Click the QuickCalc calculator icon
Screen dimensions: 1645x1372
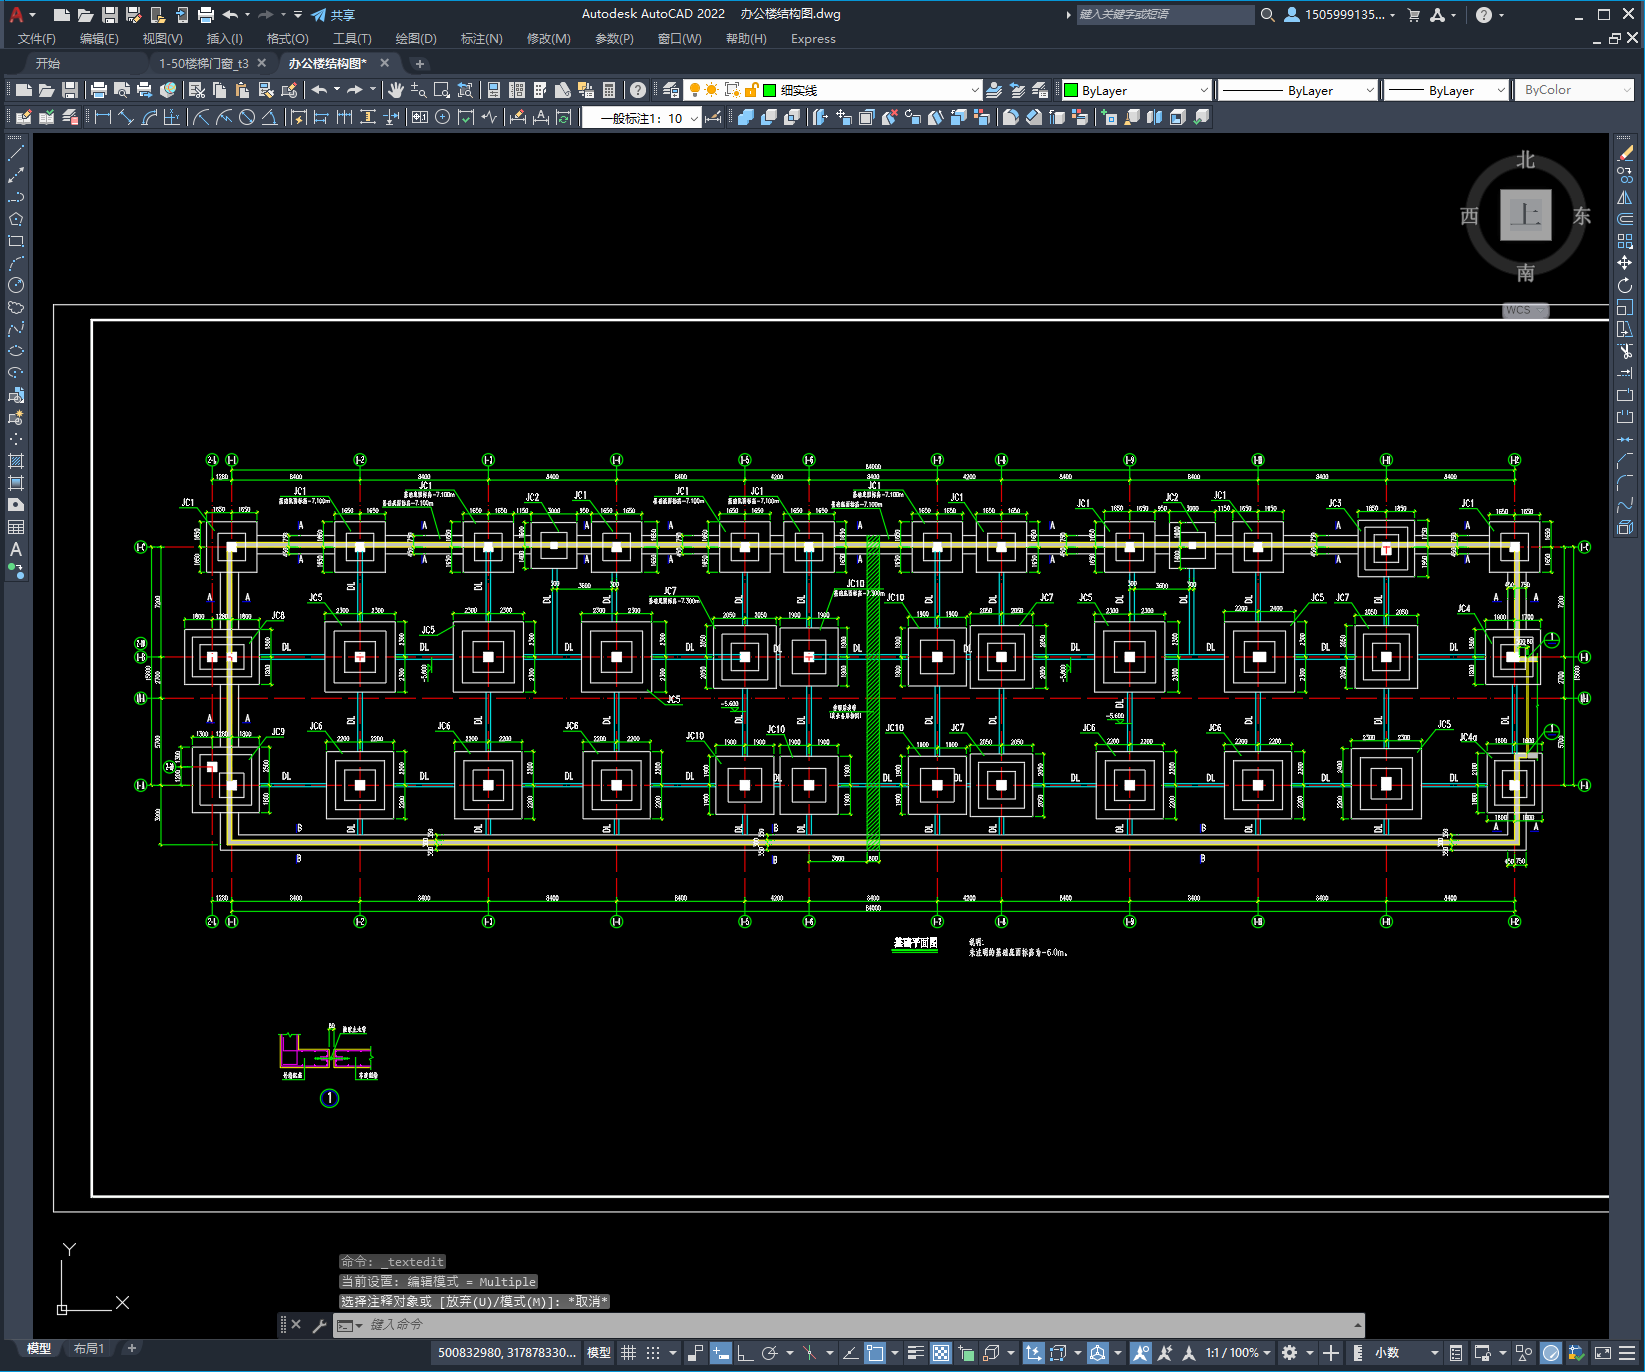609,90
